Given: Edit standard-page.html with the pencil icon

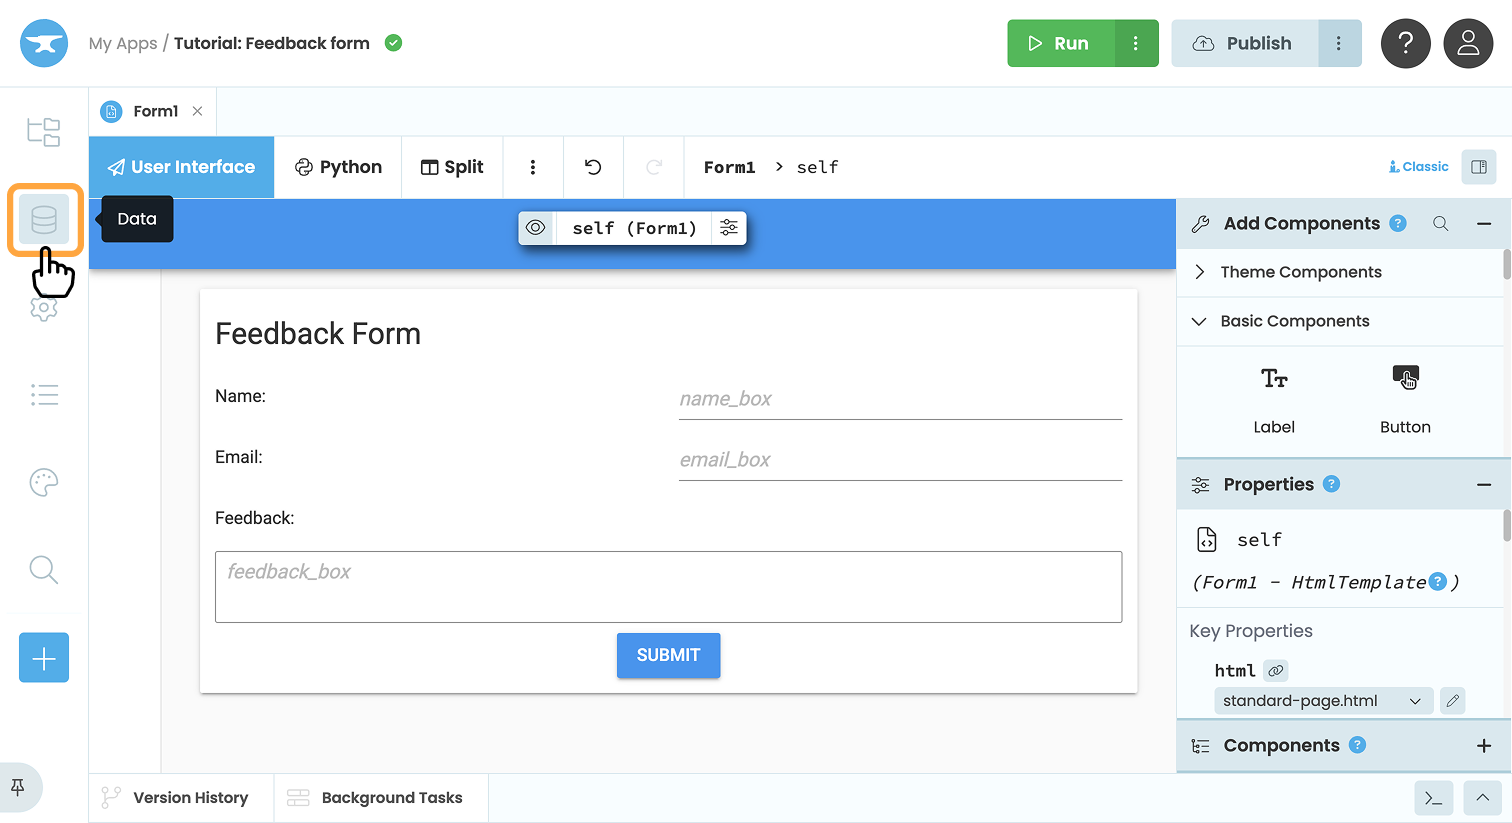Looking at the screenshot, I should point(1453,700).
